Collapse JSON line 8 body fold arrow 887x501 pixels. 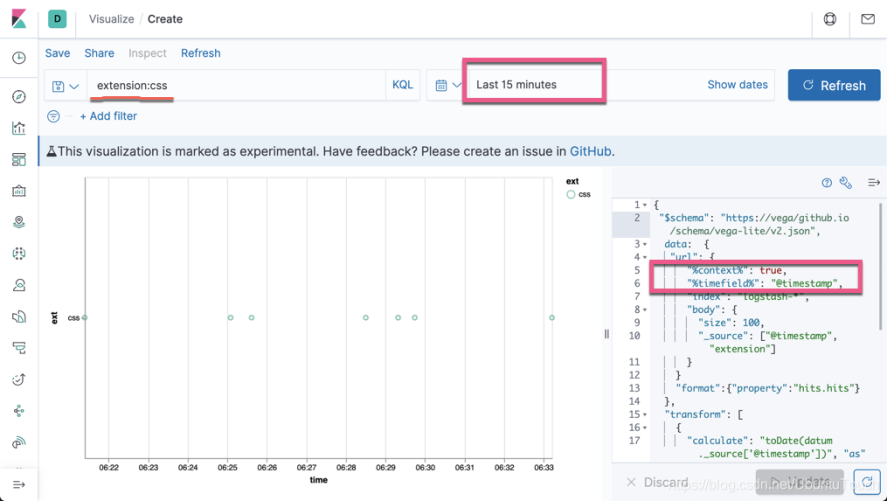(x=645, y=310)
